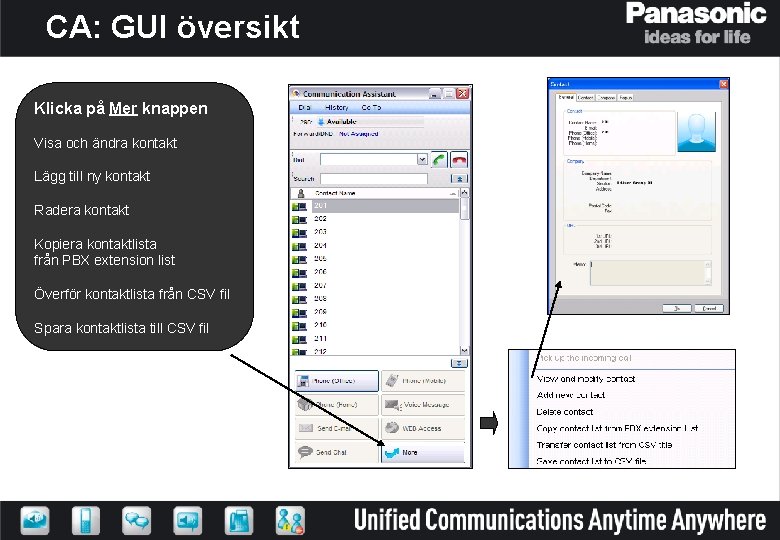
Task: Select fourth tab in Contact dialog
Action: coord(625,97)
